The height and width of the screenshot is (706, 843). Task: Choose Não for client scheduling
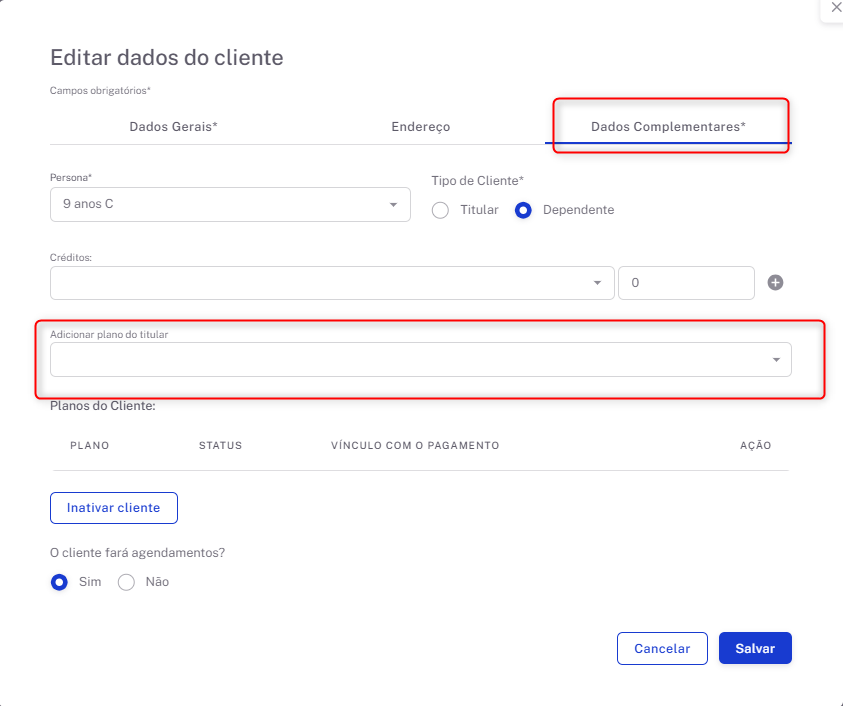126,582
